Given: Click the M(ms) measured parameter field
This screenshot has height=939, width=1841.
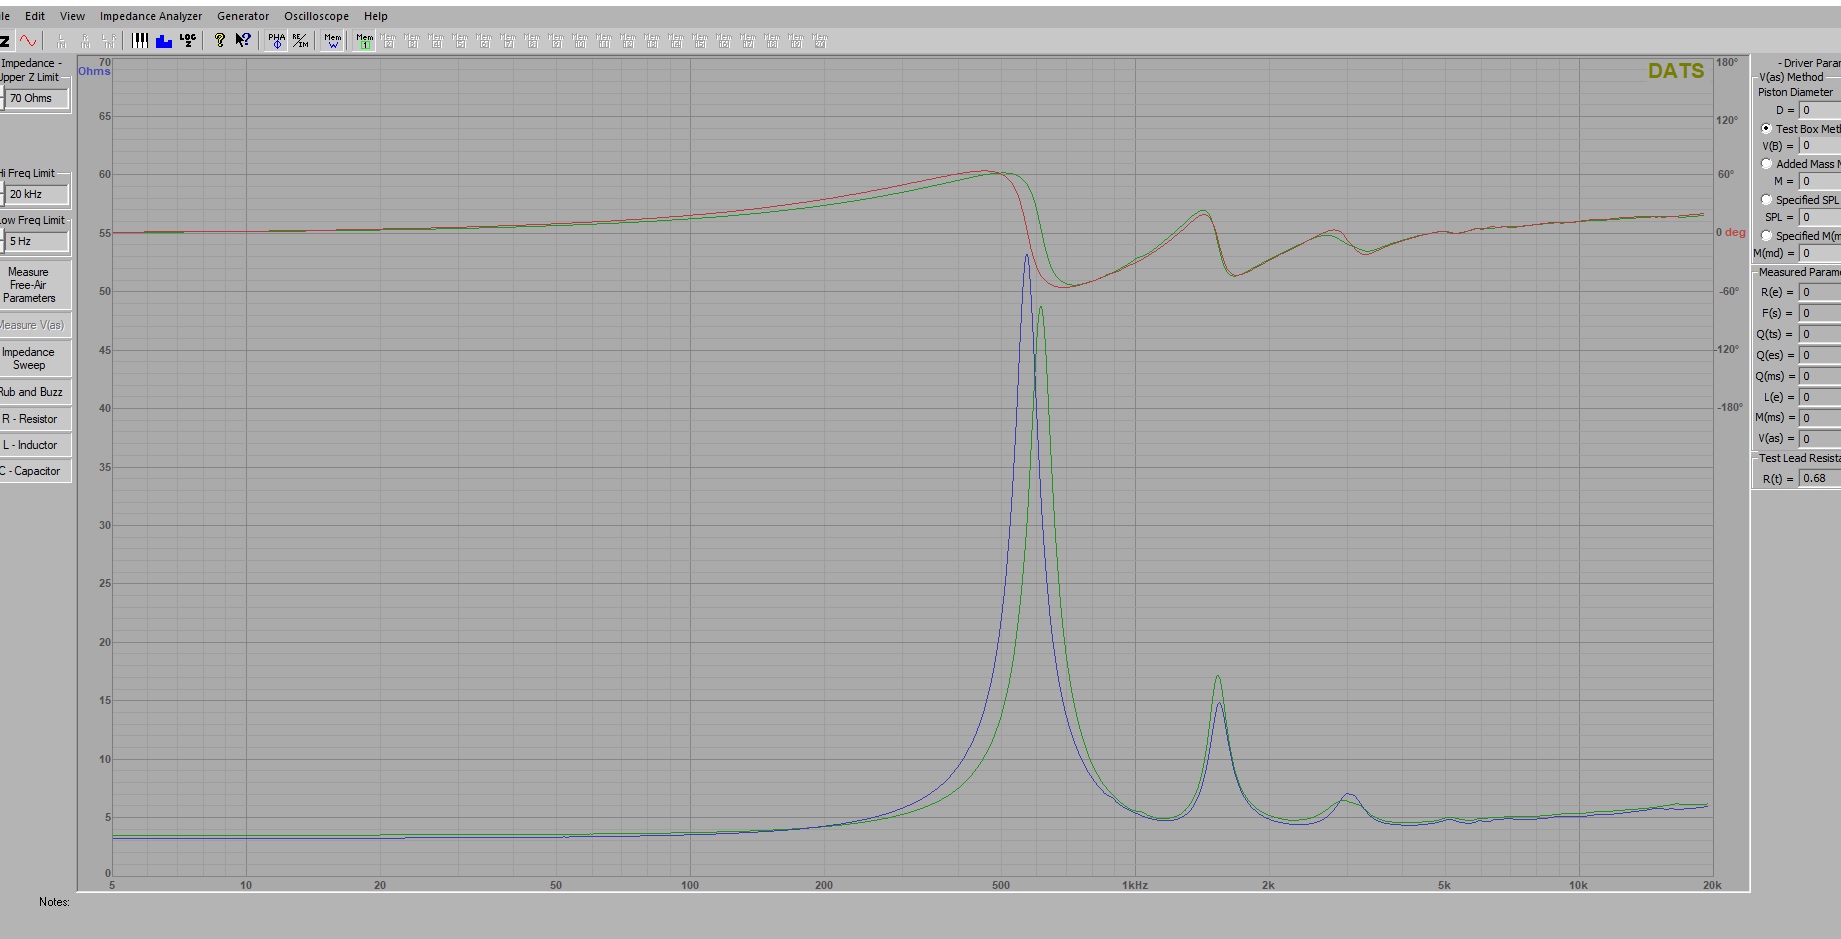Looking at the screenshot, I should (1820, 418).
